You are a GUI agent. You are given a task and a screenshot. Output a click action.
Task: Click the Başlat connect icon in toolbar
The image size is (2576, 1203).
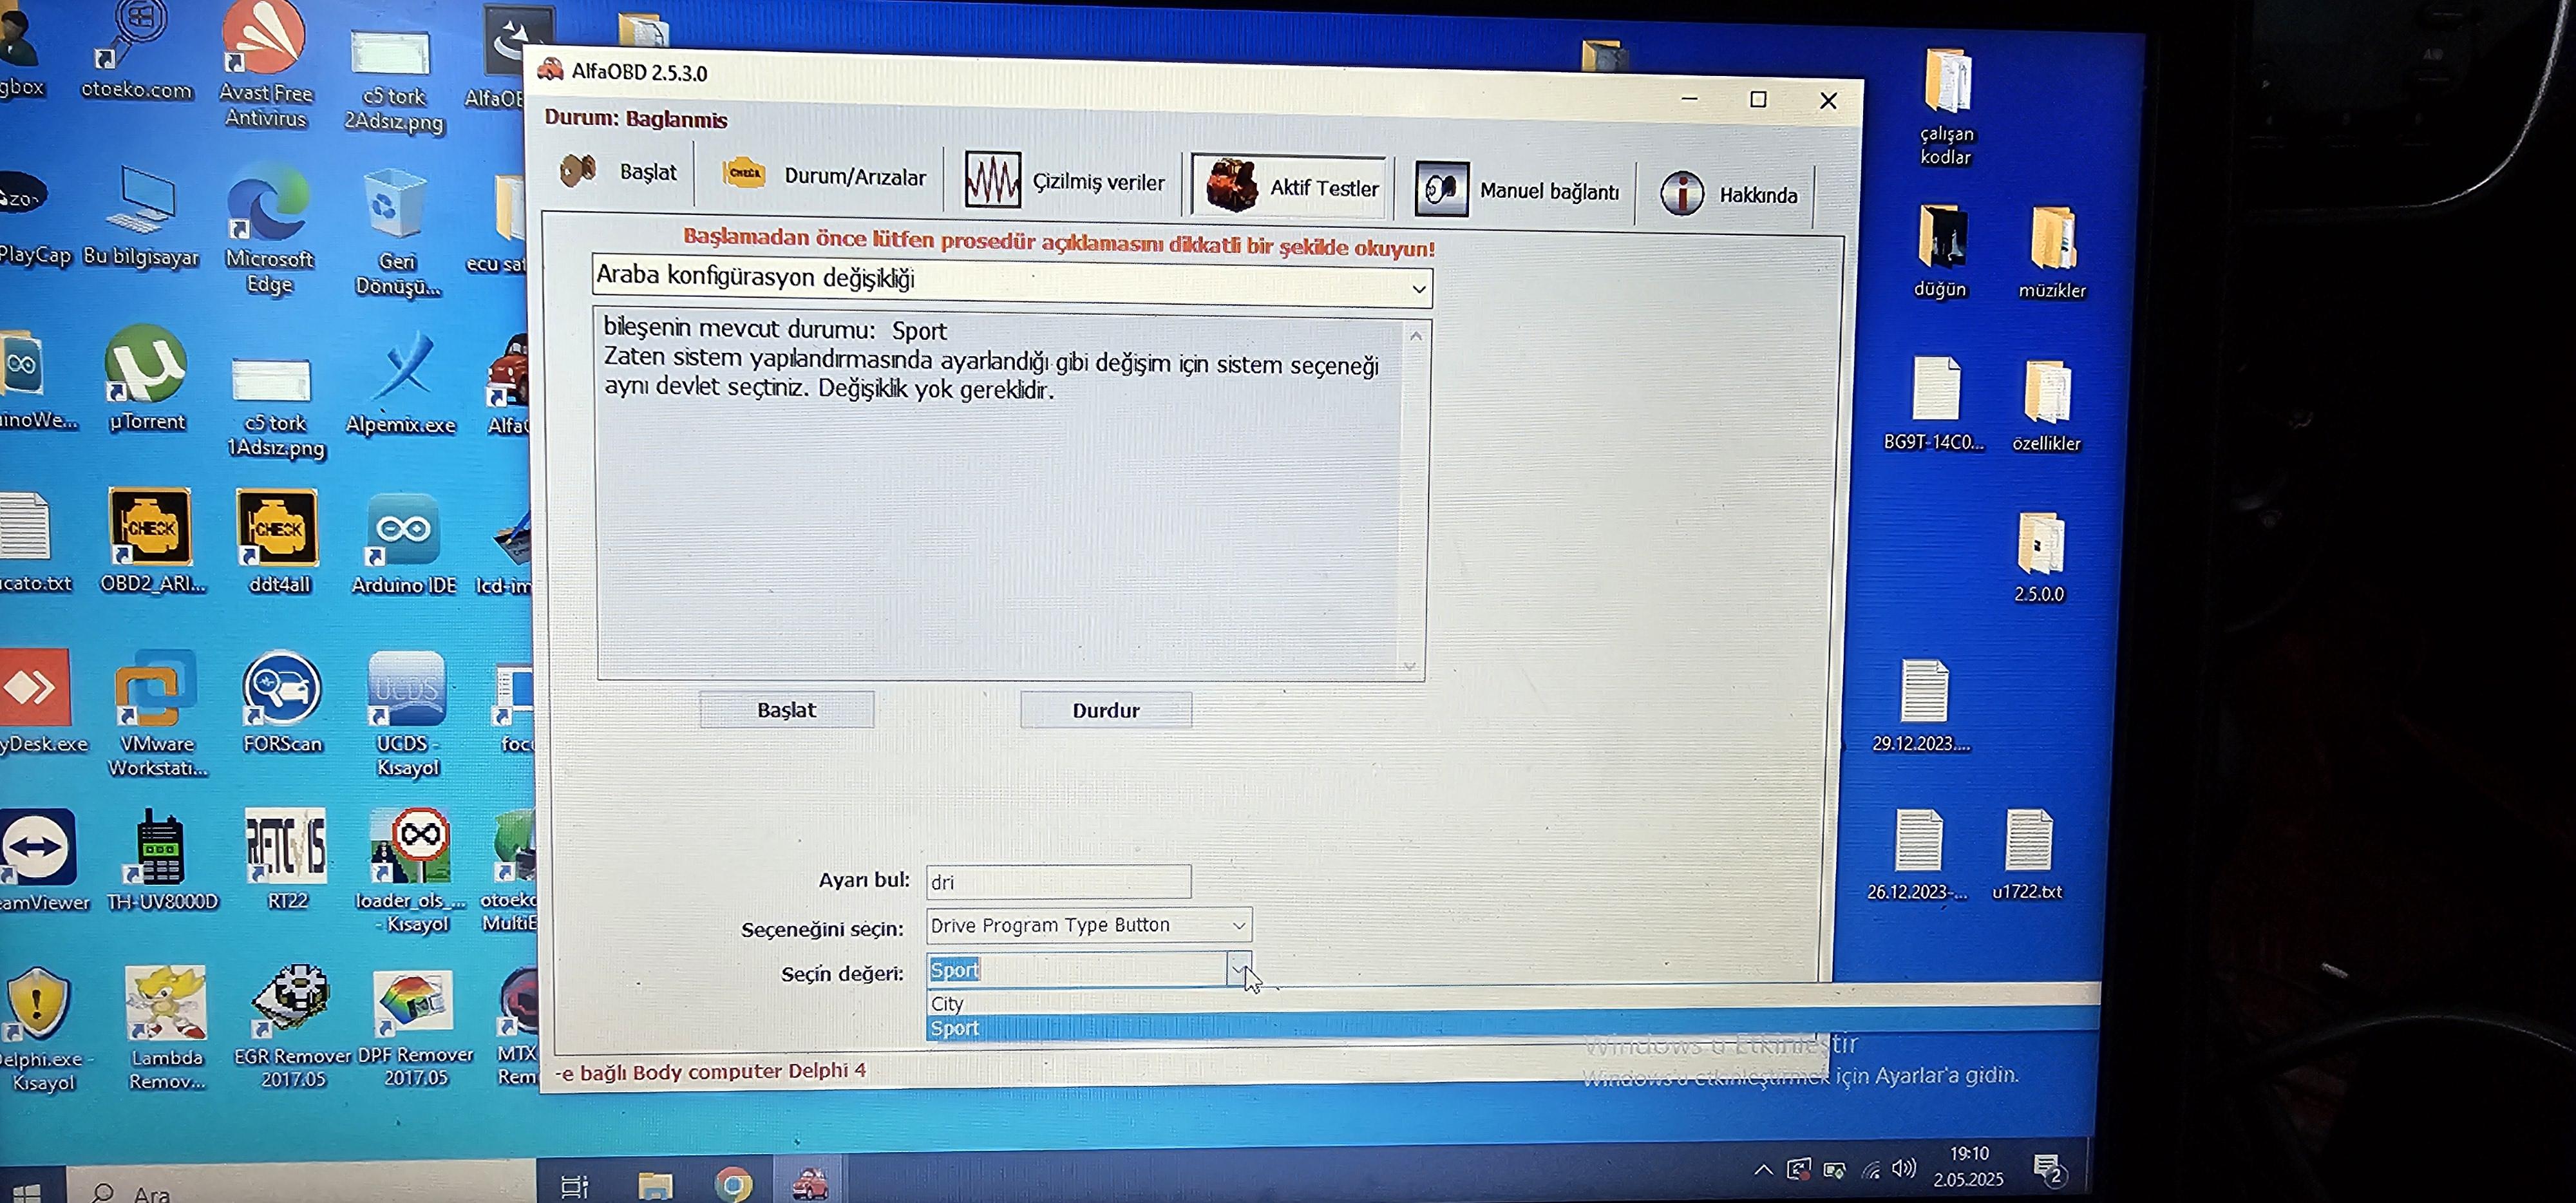pyautogui.click(x=577, y=171)
